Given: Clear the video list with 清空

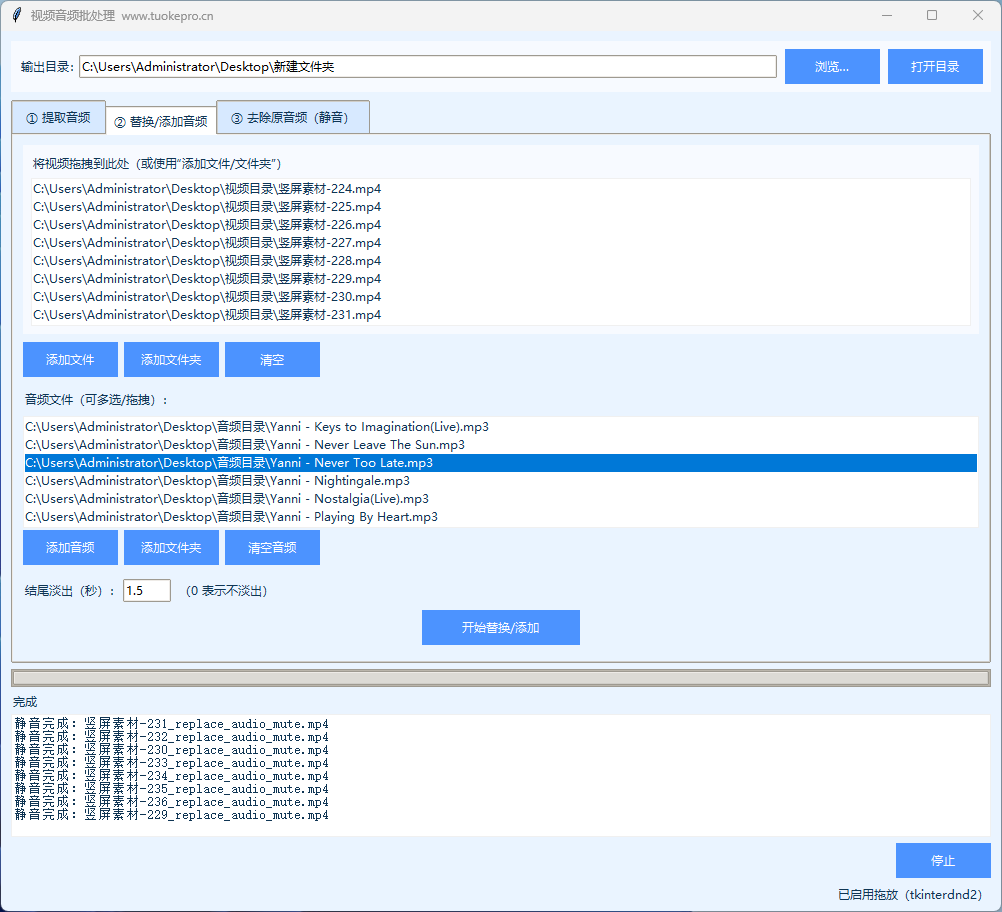Looking at the screenshot, I should tap(272, 360).
